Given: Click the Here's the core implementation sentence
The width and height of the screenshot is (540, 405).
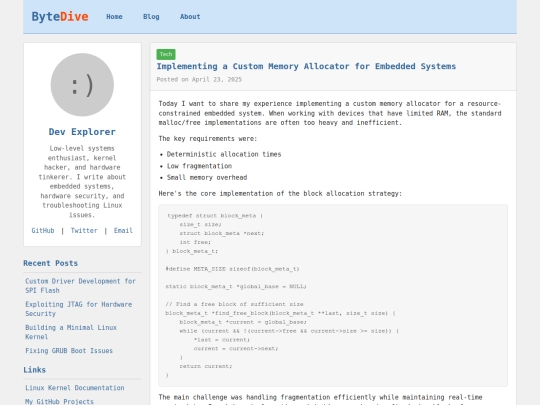Looking at the screenshot, I should [280, 194].
